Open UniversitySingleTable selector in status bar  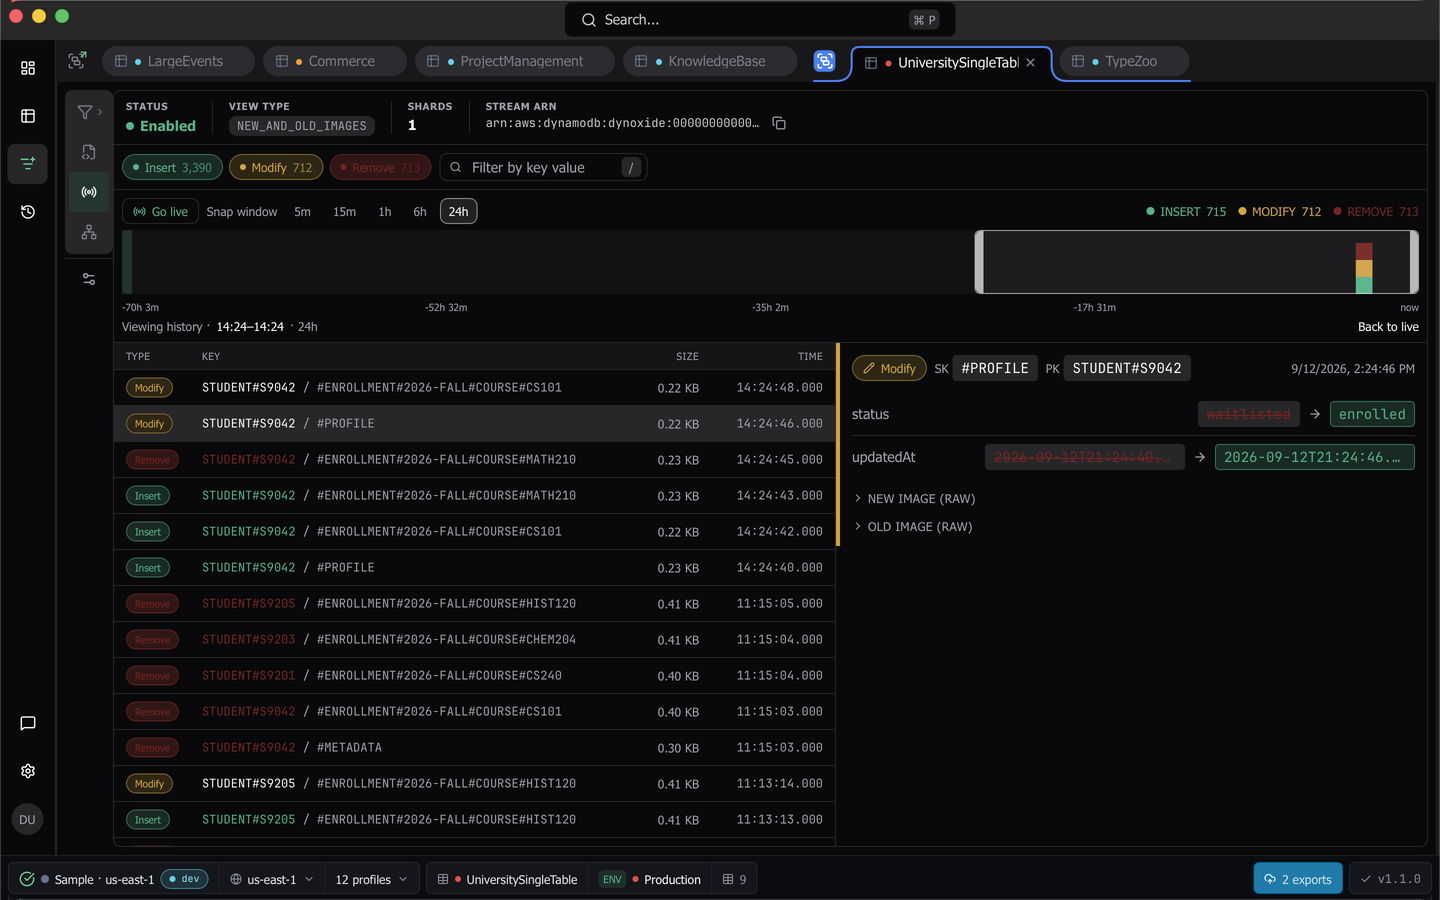pos(508,879)
